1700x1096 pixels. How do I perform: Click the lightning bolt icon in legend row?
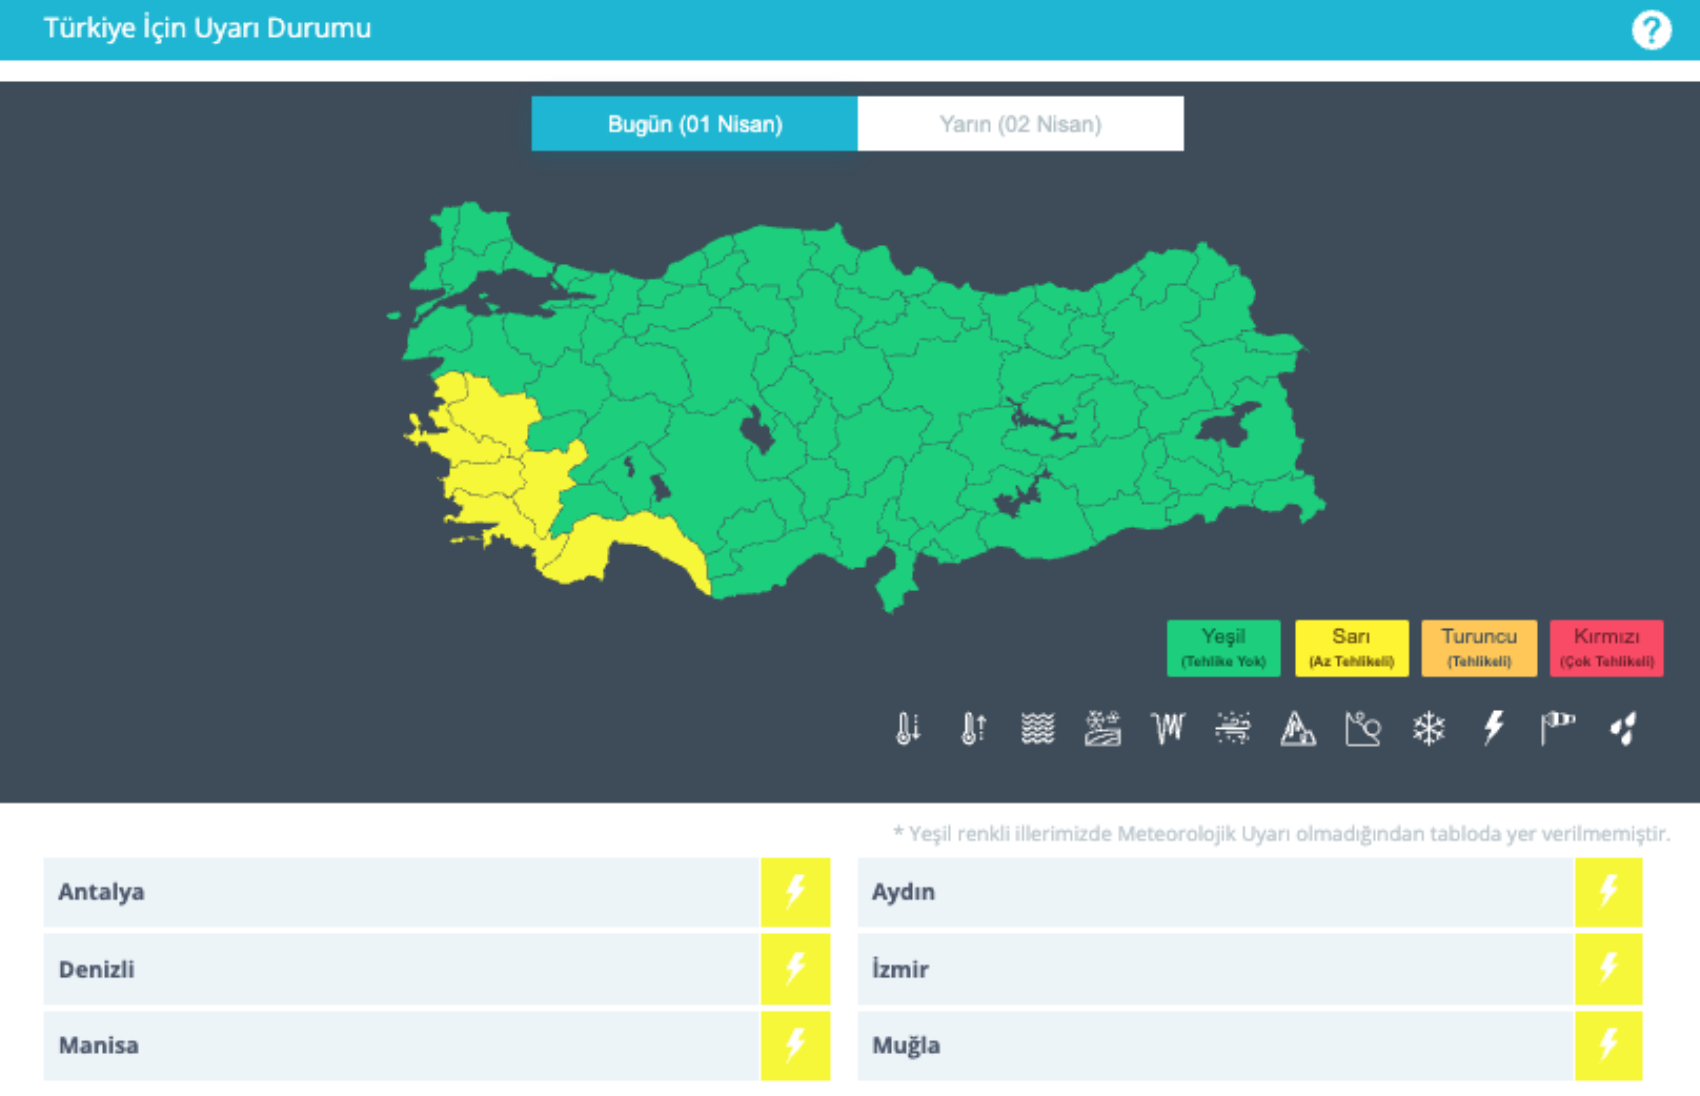pyautogui.click(x=1493, y=728)
